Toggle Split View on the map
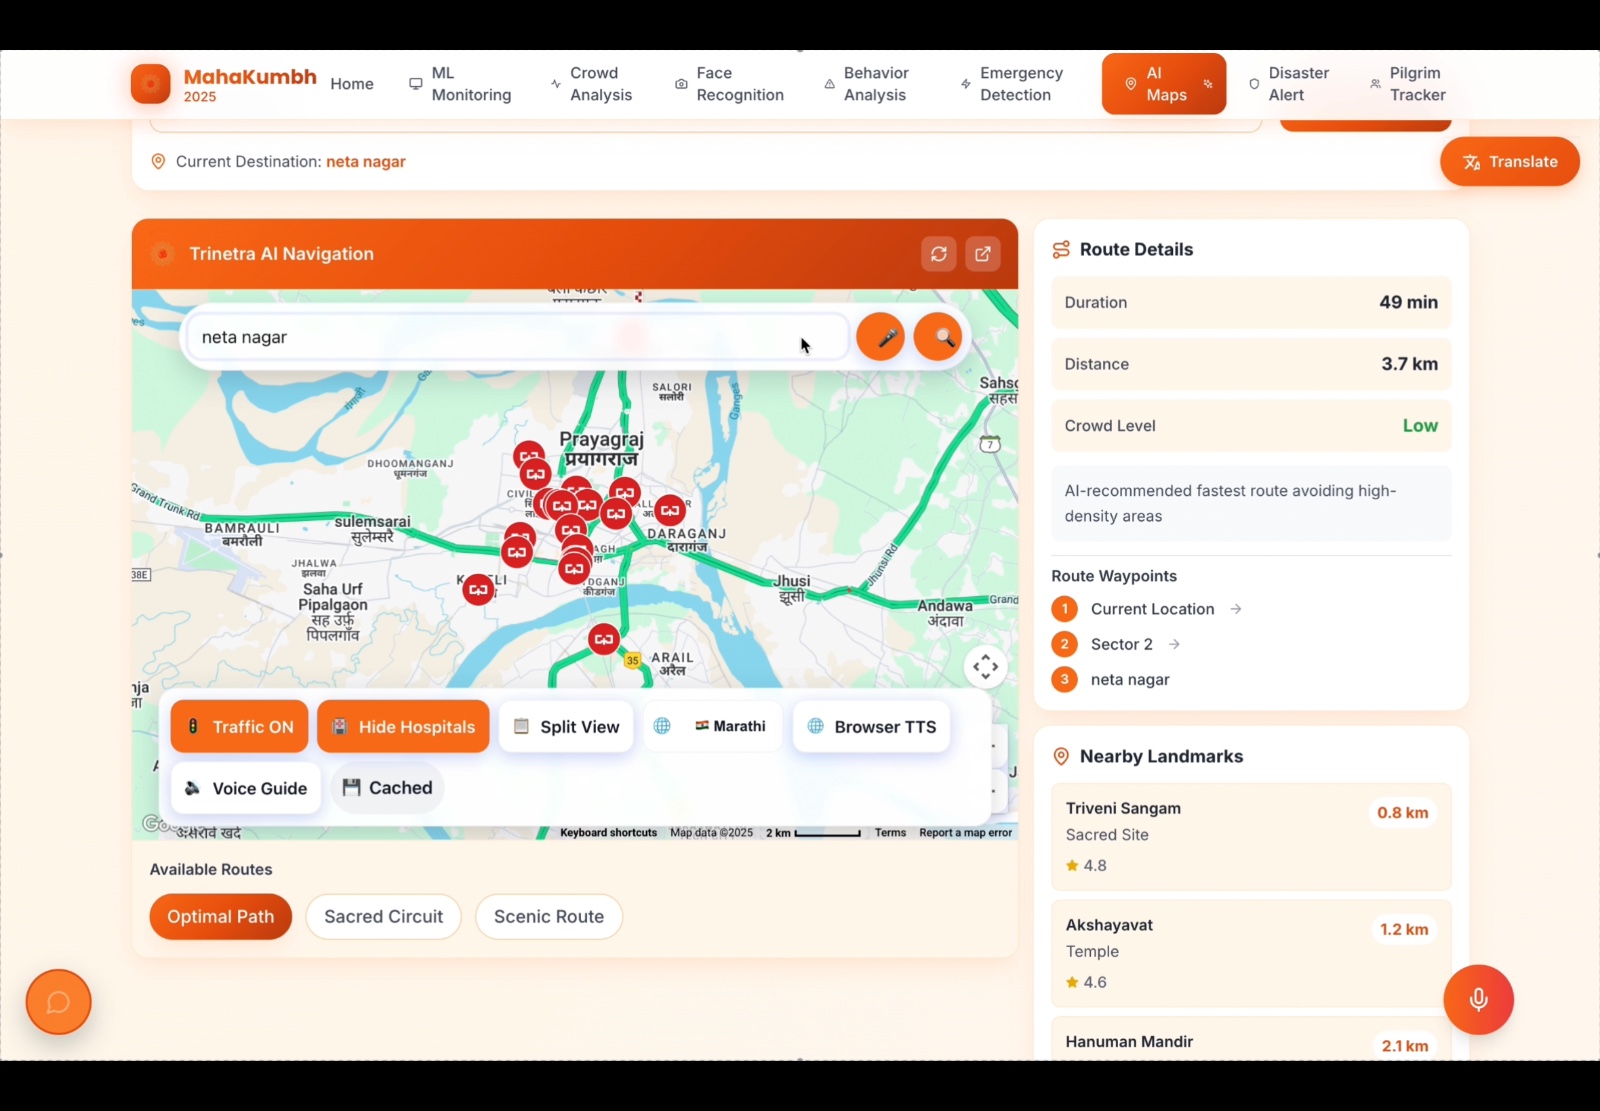Screen dimensions: 1600x1111 tap(566, 727)
